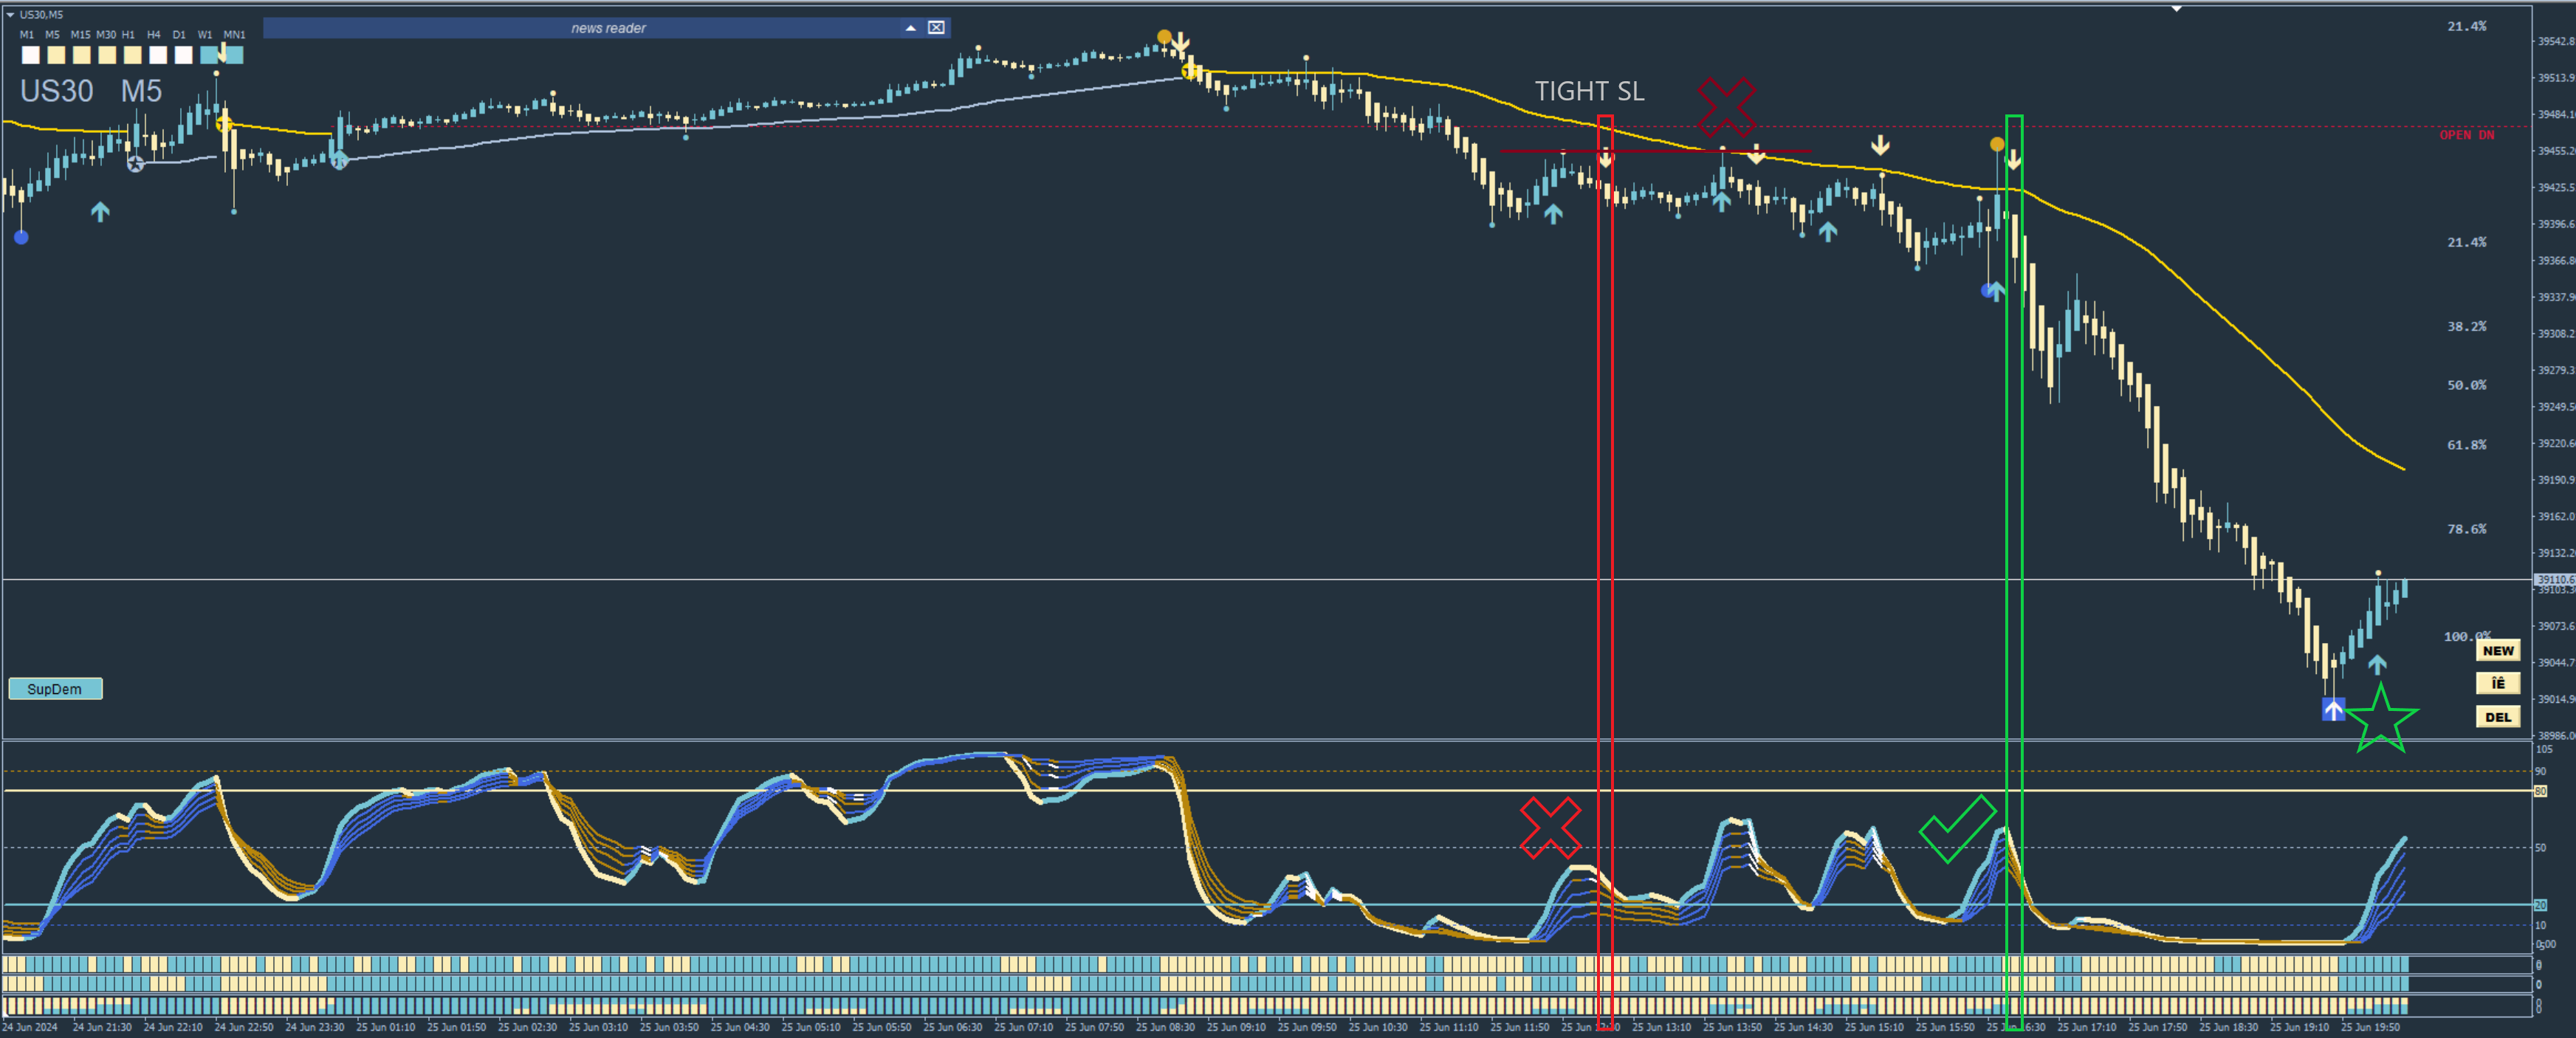
Task: Click the blue boxed up-arrow buy signal
Action: coord(2333,709)
